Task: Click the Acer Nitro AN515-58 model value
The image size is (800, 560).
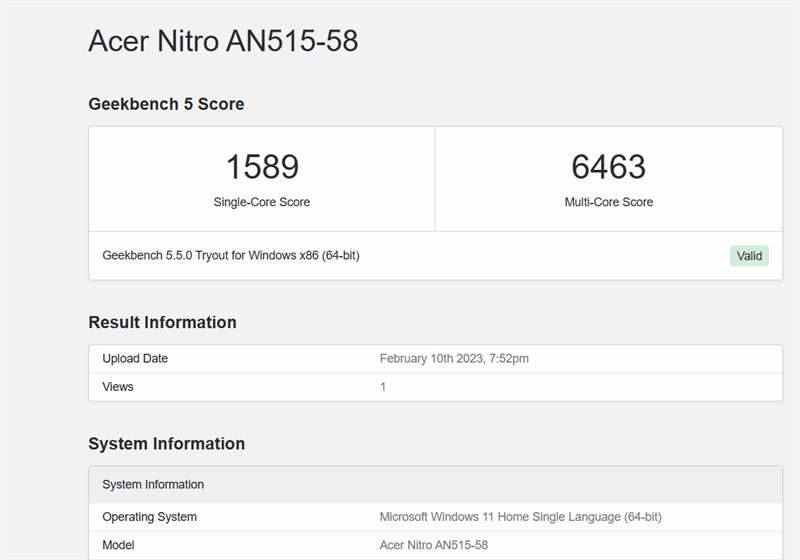Action: pos(434,545)
